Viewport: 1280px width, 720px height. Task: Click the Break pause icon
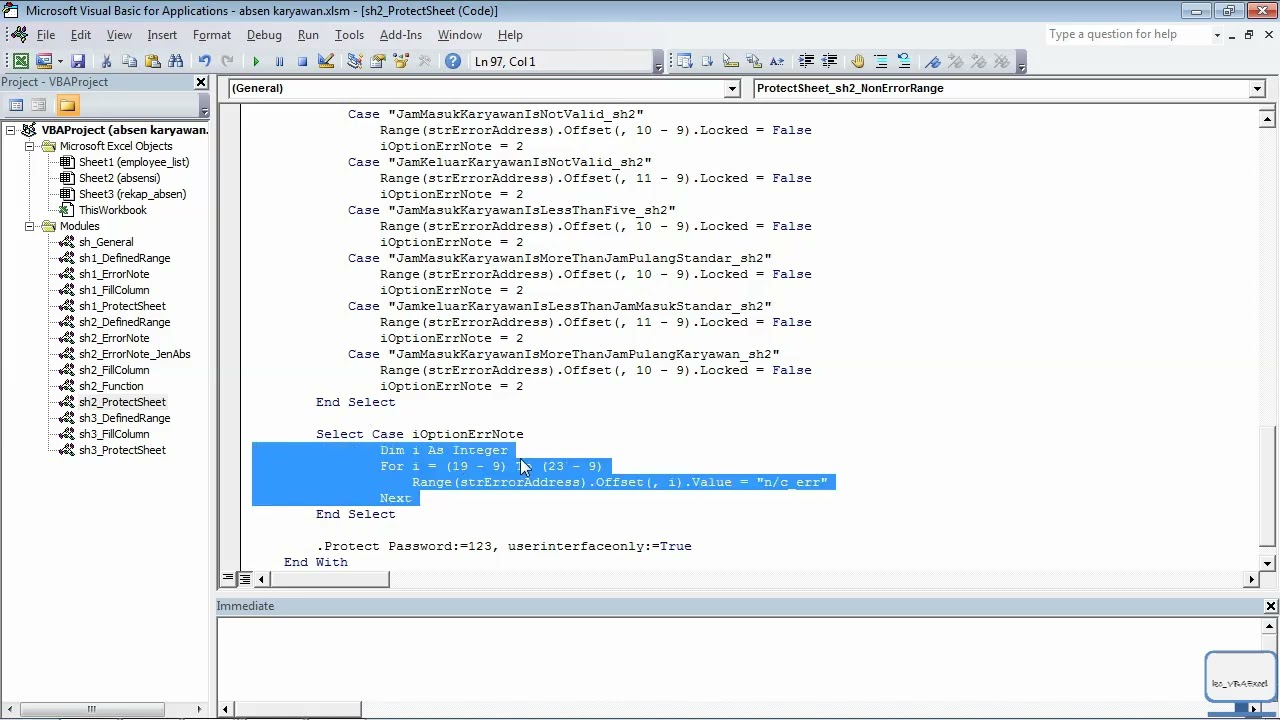click(279, 61)
